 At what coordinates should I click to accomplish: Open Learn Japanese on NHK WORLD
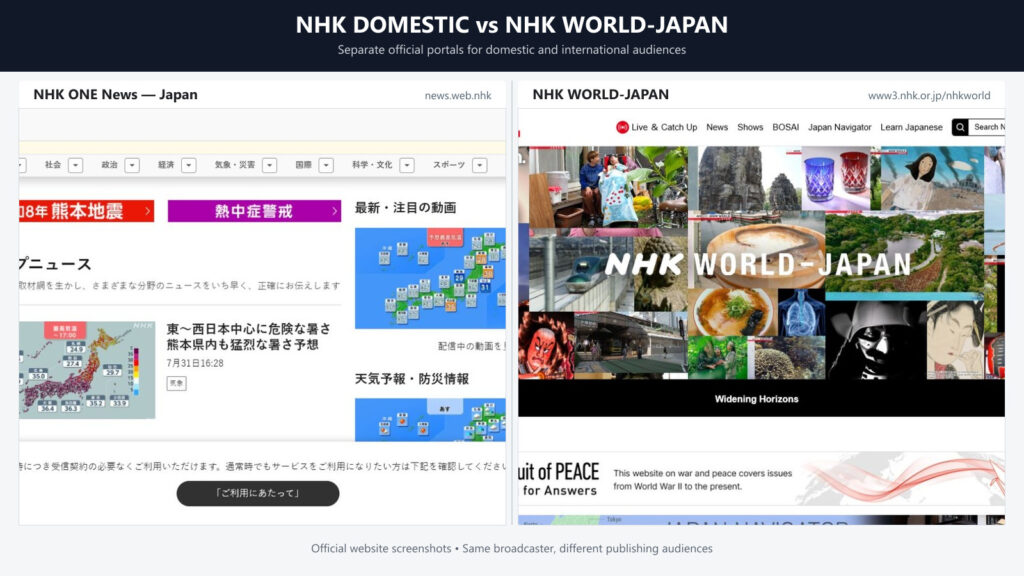(x=912, y=127)
